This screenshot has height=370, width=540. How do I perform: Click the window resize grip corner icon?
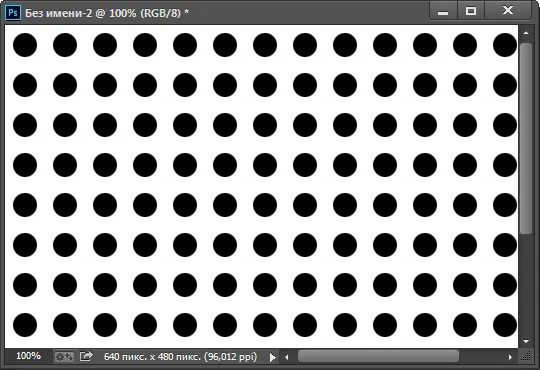point(526,357)
